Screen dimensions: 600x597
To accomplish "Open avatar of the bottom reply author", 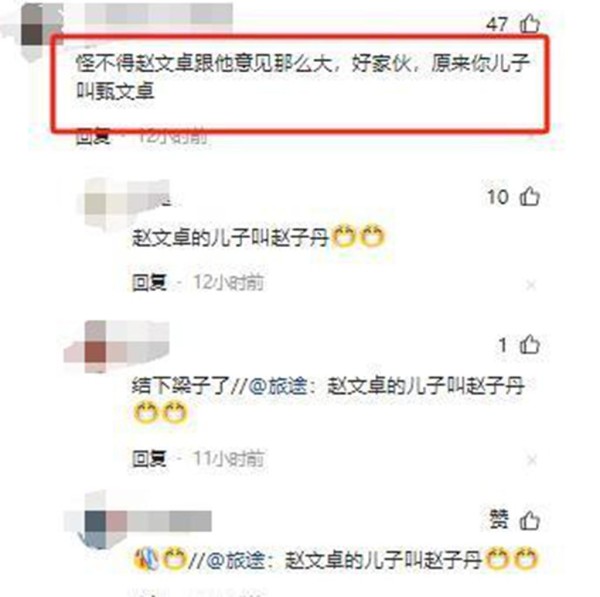I will click(x=96, y=522).
